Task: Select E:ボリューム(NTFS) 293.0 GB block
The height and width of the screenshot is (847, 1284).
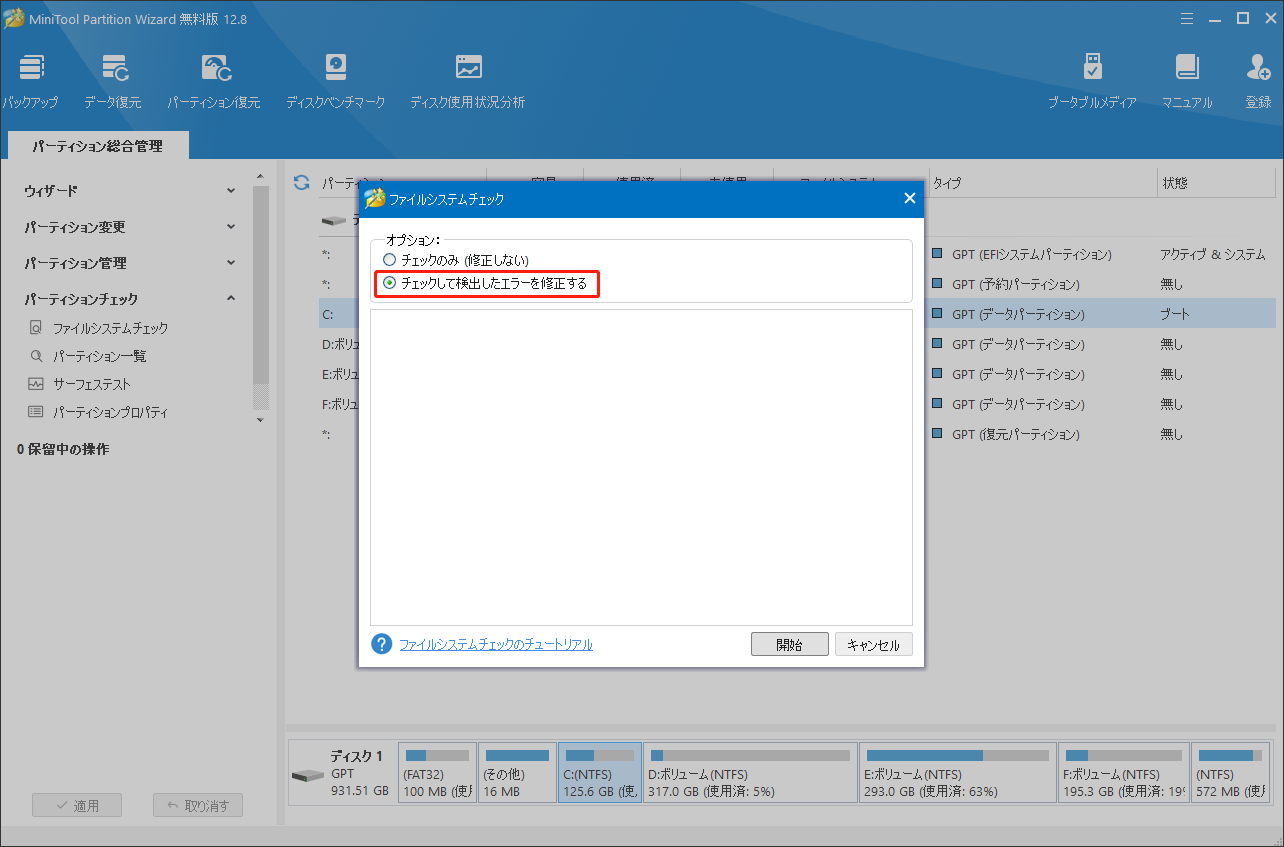Action: [x=958, y=772]
